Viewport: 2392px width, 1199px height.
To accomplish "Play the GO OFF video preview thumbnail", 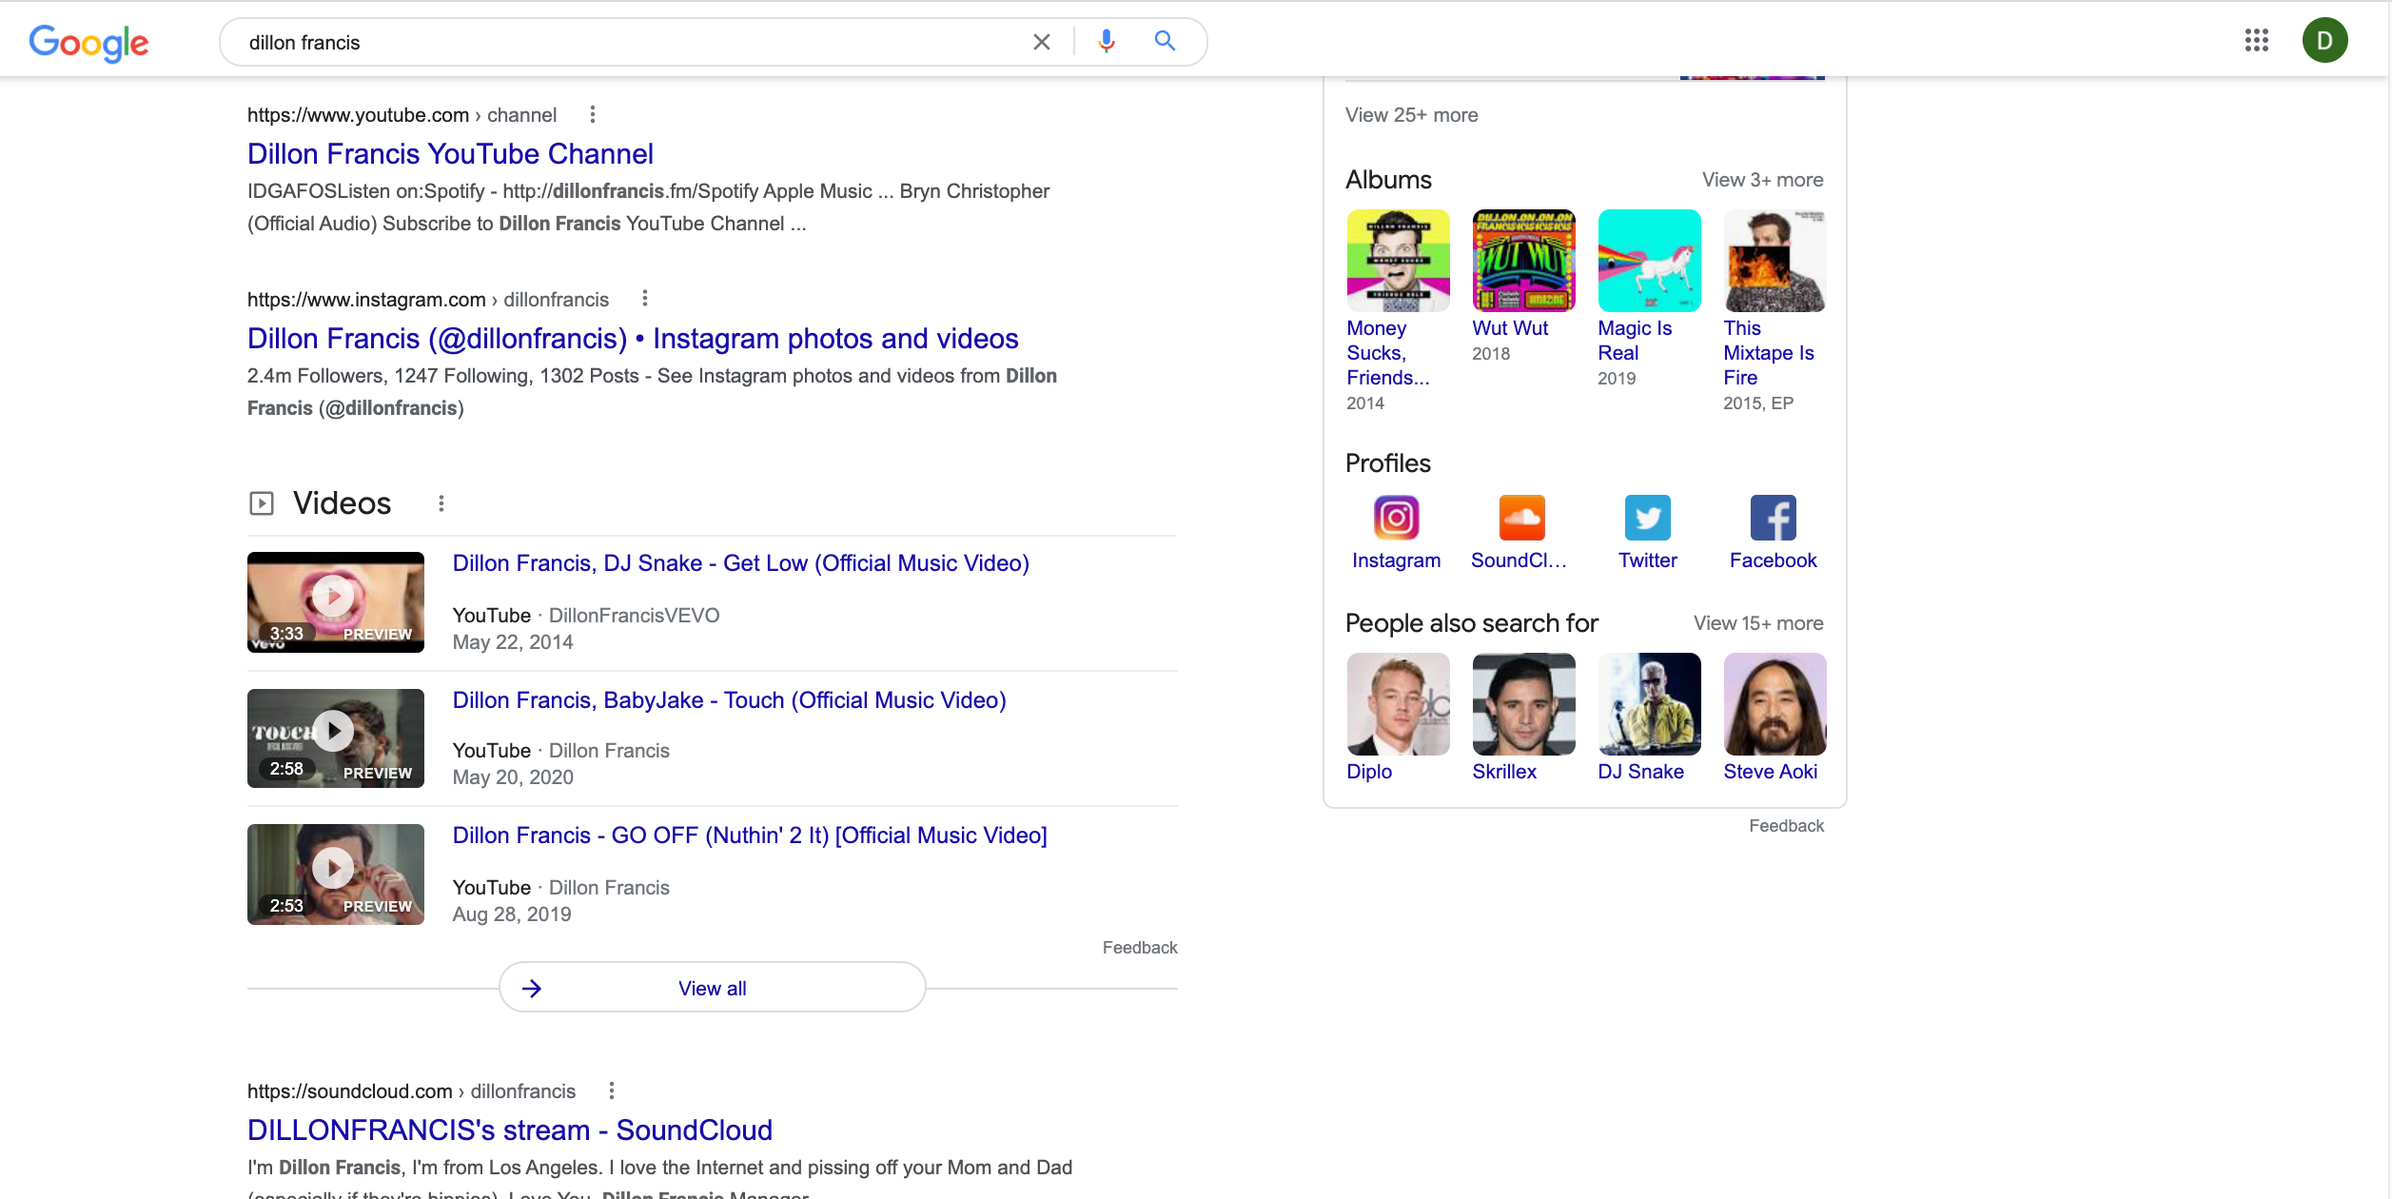I will (335, 874).
